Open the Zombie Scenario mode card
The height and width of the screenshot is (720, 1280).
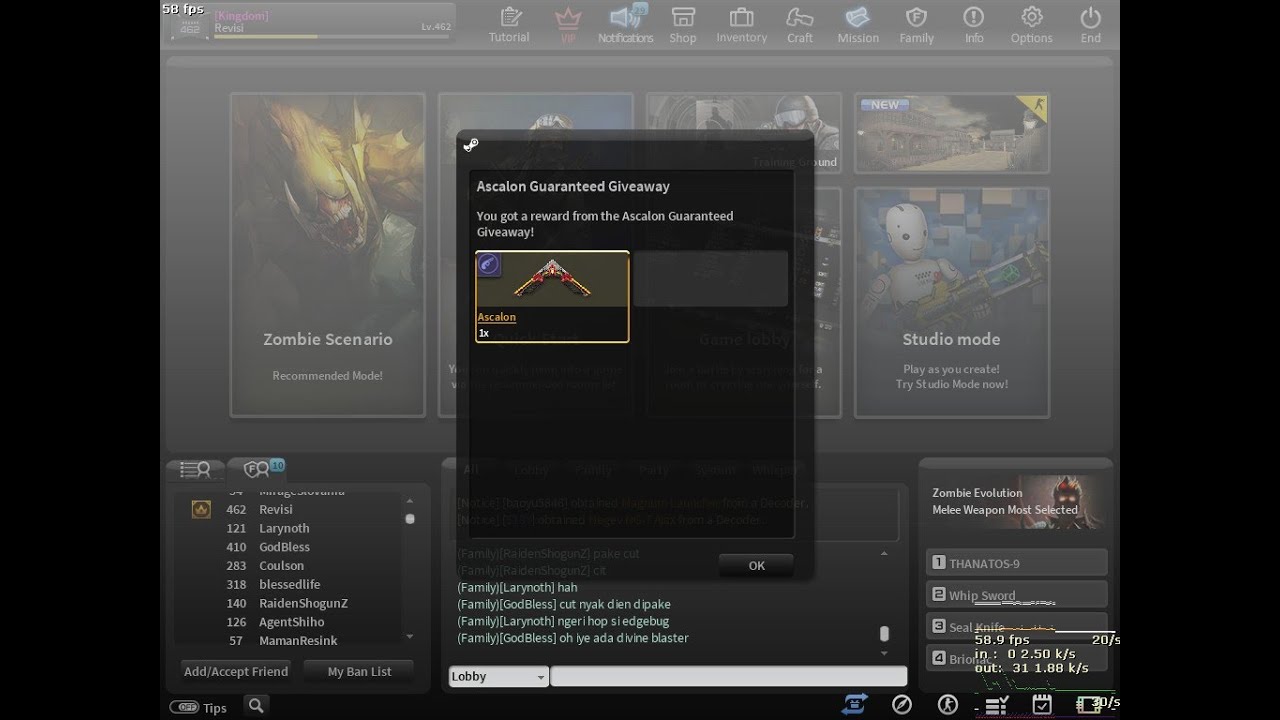pyautogui.click(x=328, y=255)
